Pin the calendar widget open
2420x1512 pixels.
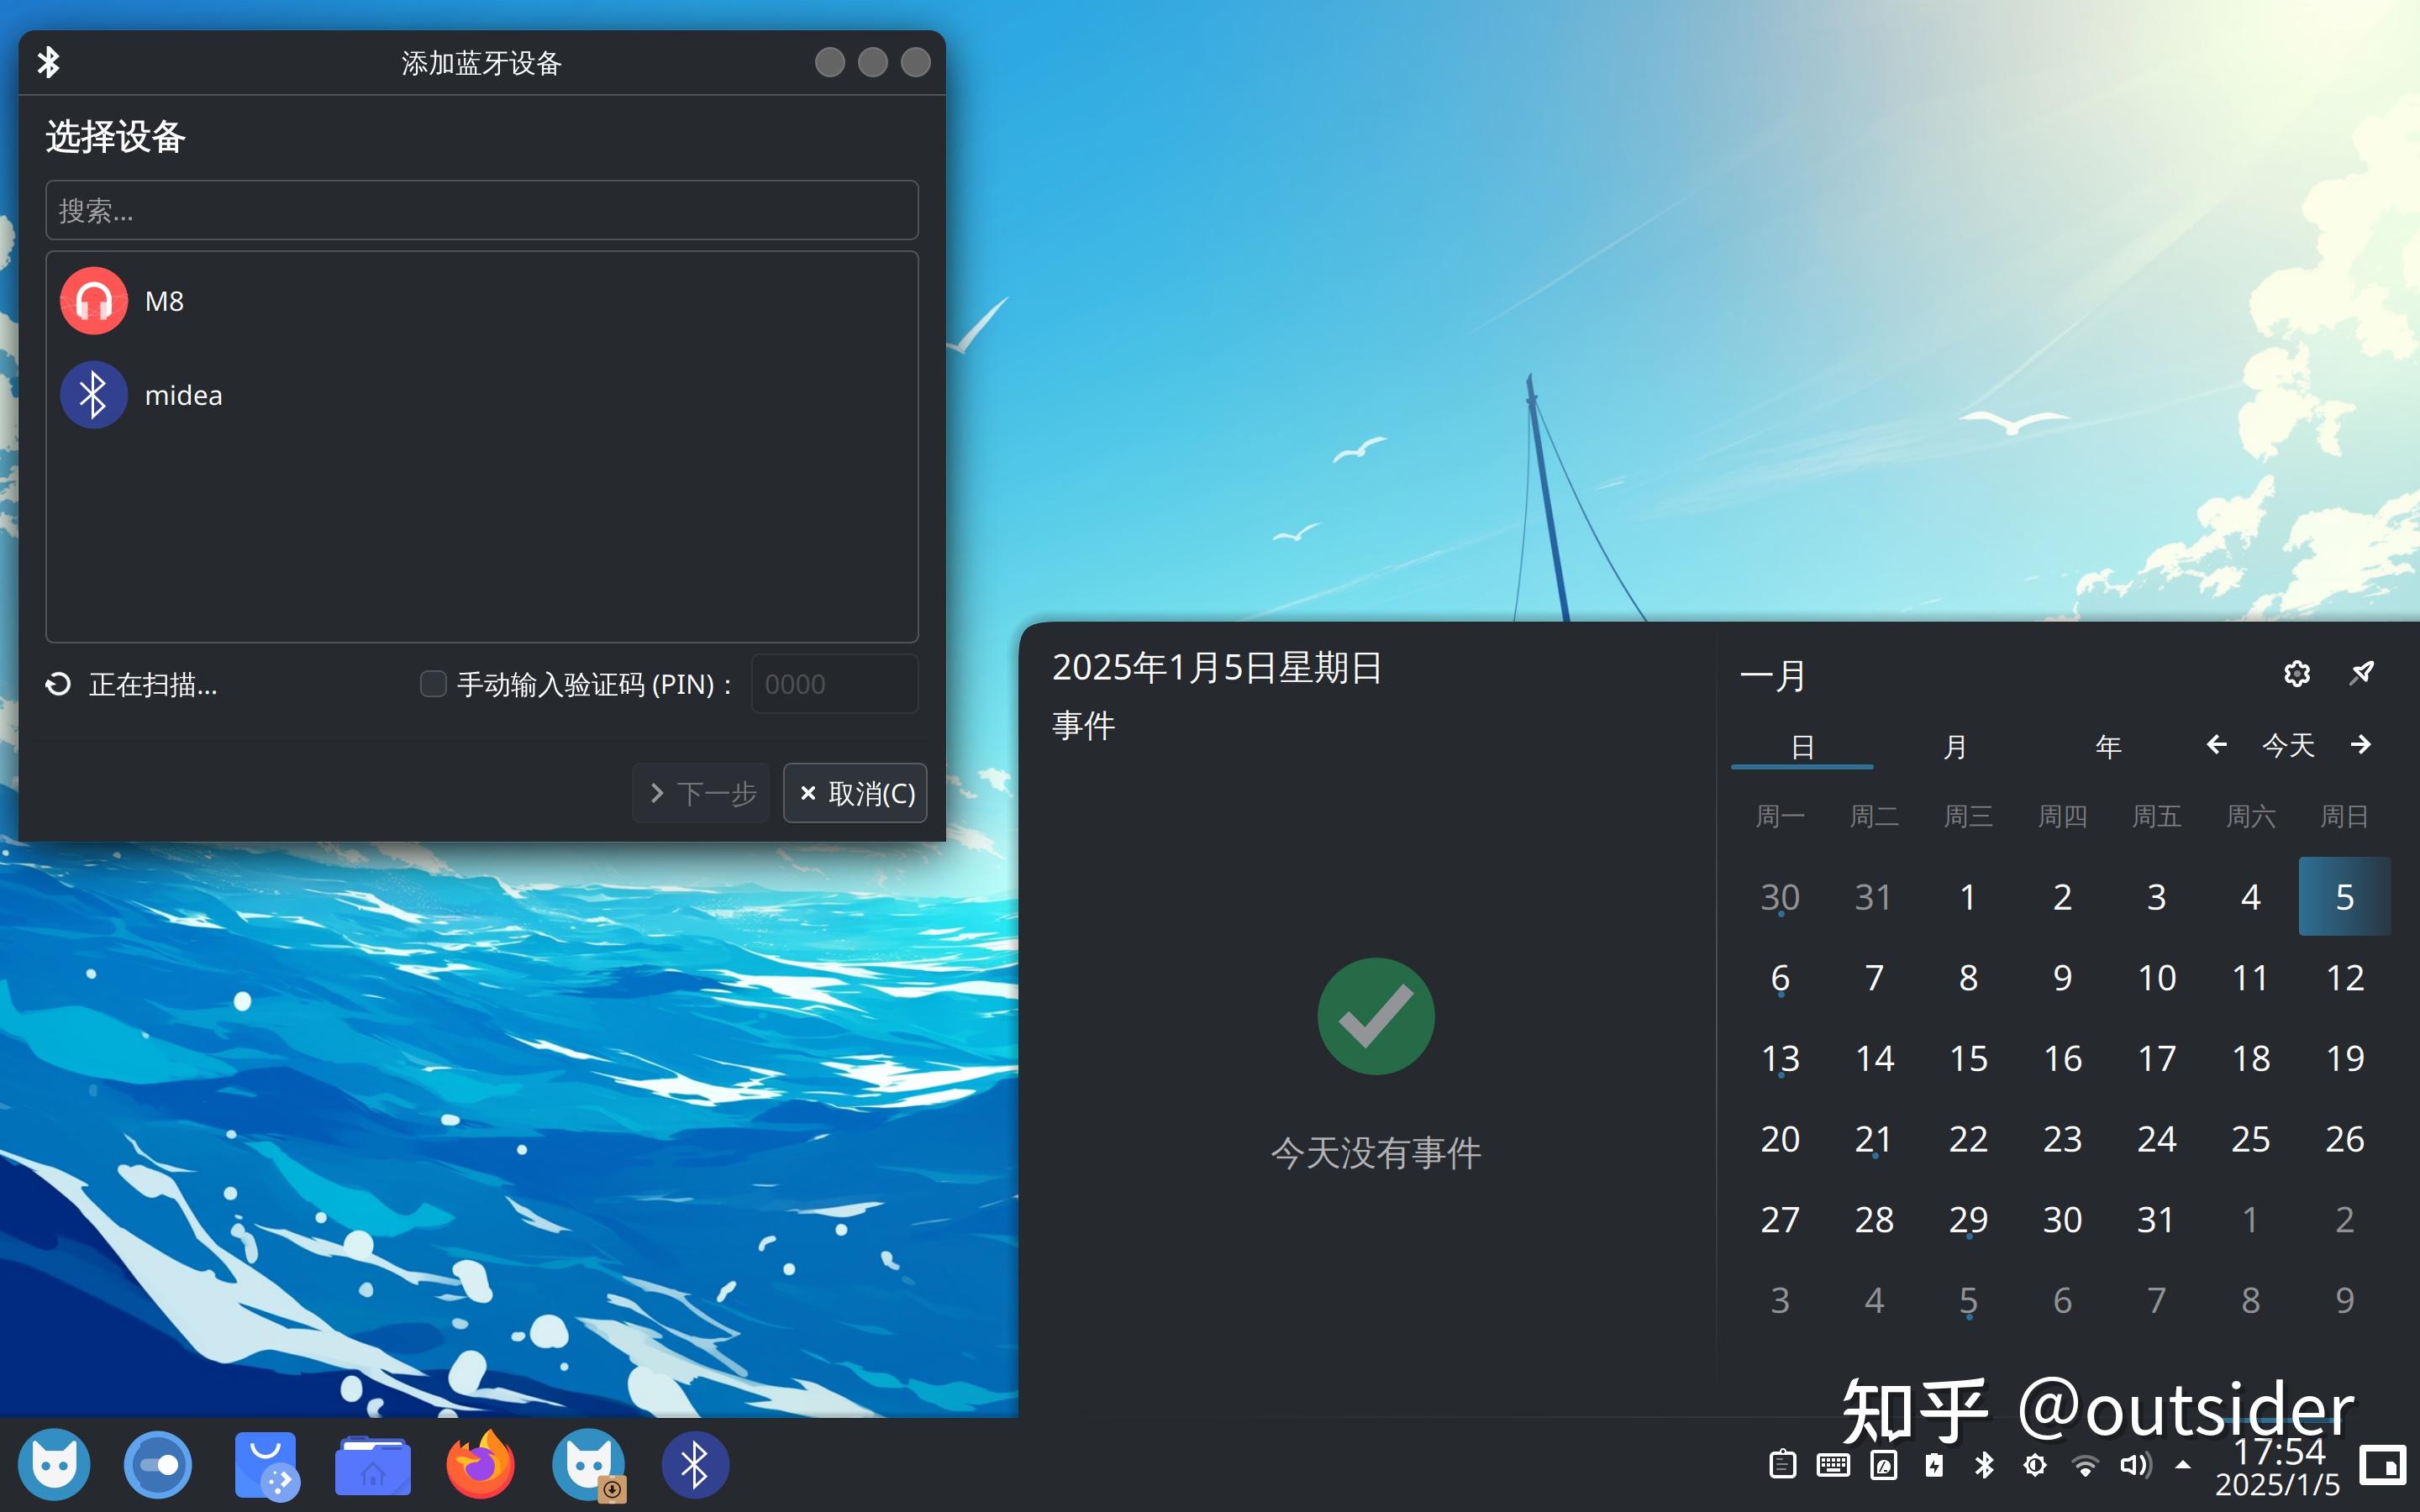2361,673
